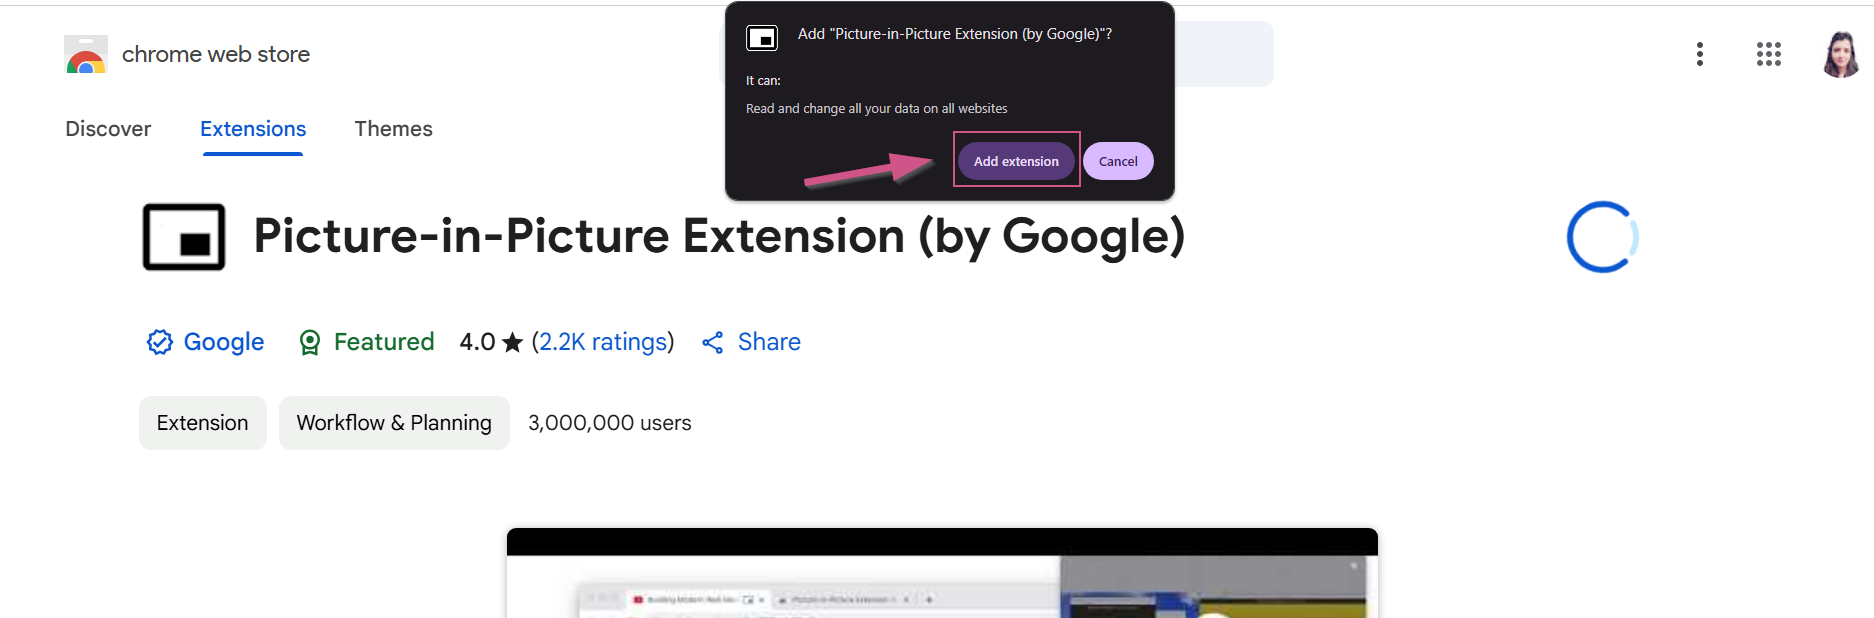
Task: Open the extension preview screenshot thumbnail
Action: pos(942,573)
